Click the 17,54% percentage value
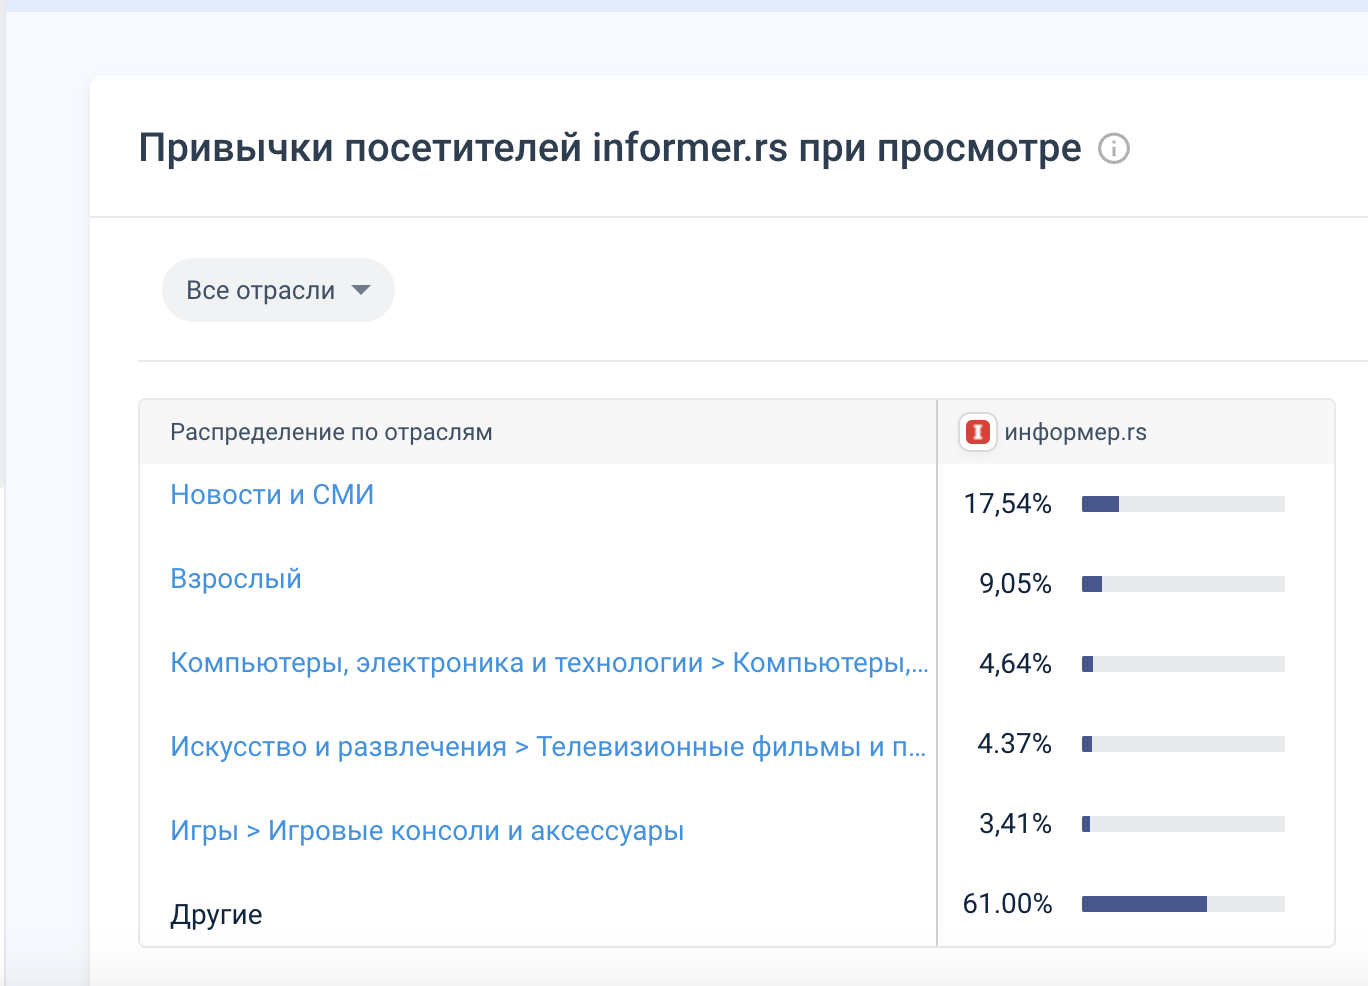Image resolution: width=1368 pixels, height=986 pixels. (1007, 504)
